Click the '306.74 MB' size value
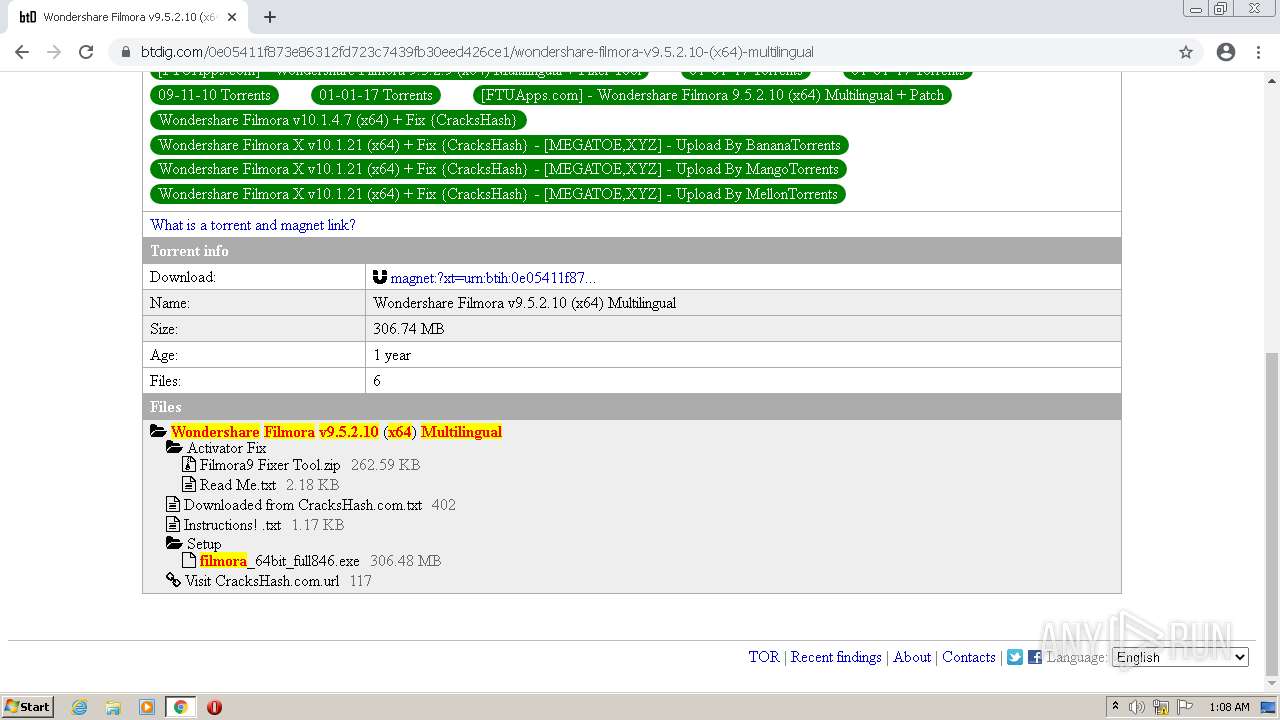1280x720 pixels. 409,329
